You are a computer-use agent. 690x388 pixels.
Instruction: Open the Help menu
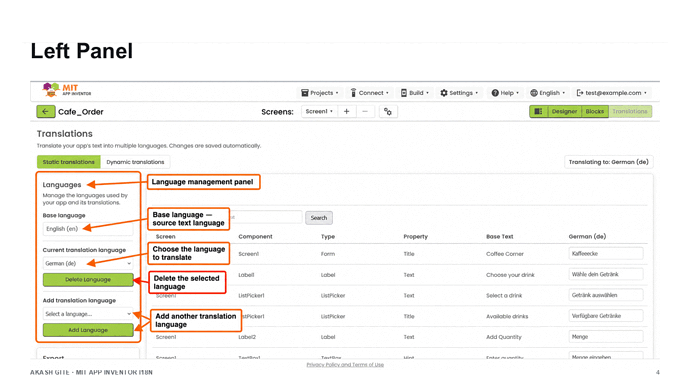click(x=505, y=93)
